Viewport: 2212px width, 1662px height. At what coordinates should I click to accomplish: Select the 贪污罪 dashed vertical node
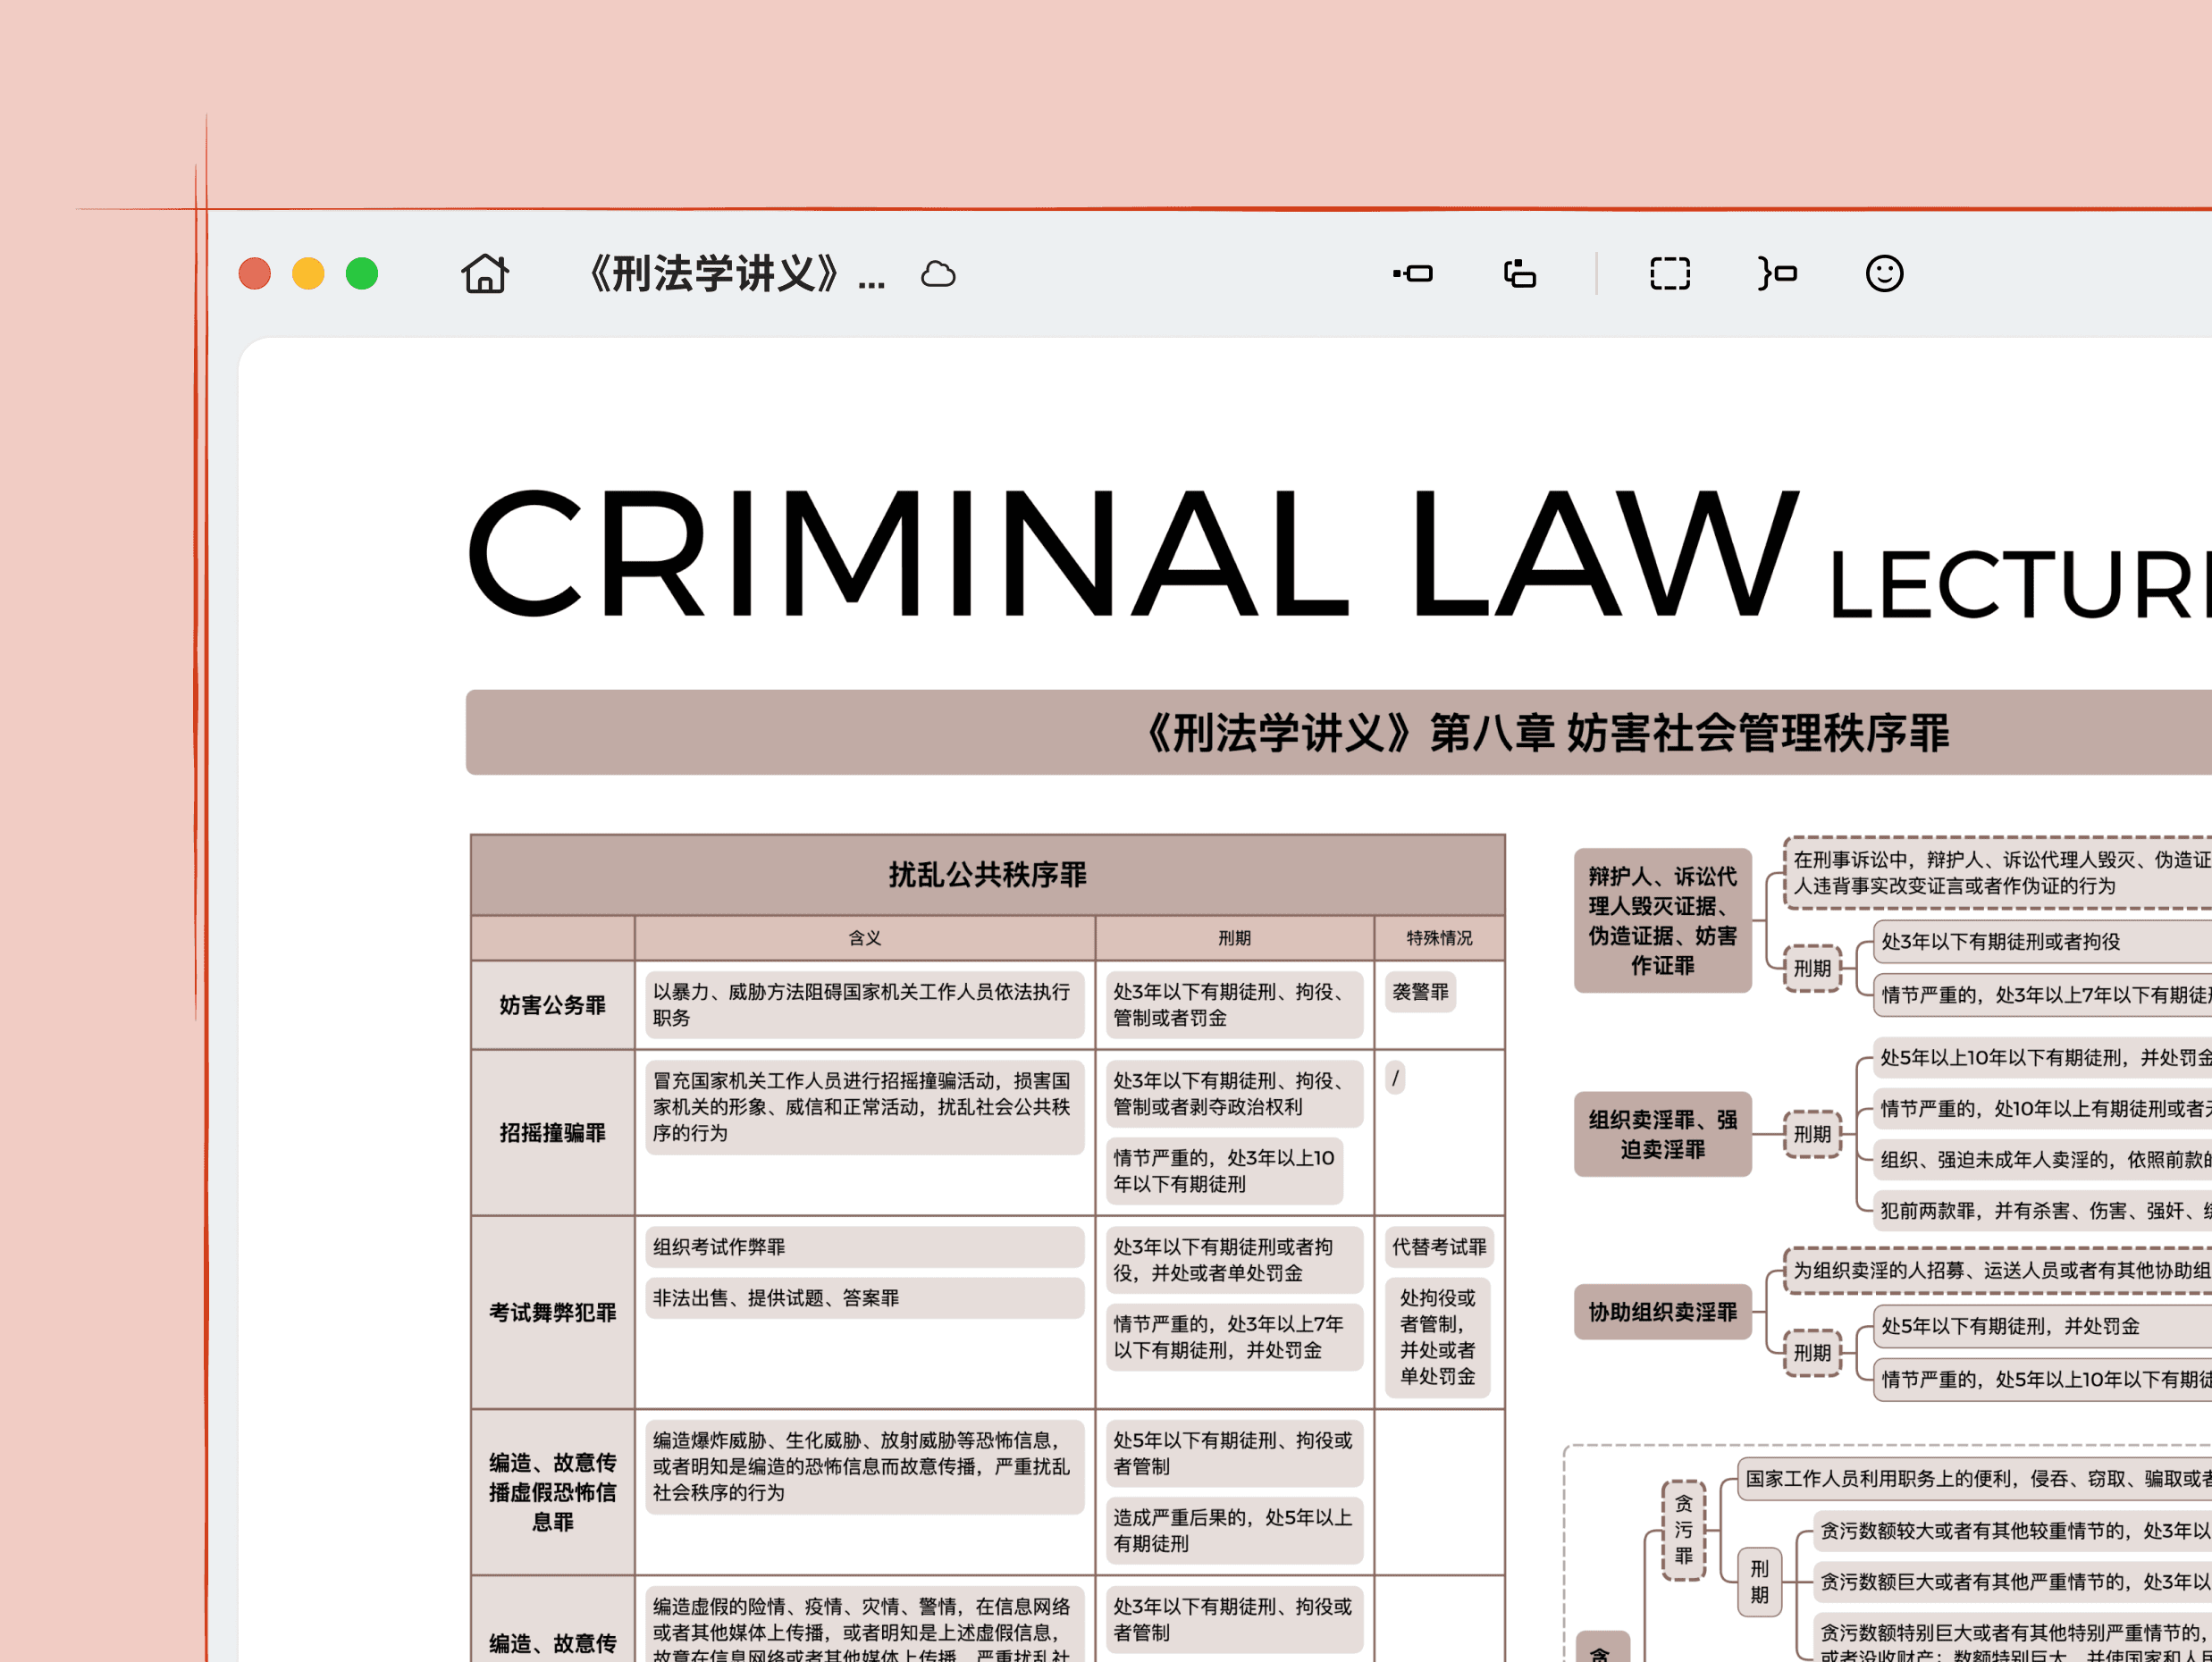1684,1530
